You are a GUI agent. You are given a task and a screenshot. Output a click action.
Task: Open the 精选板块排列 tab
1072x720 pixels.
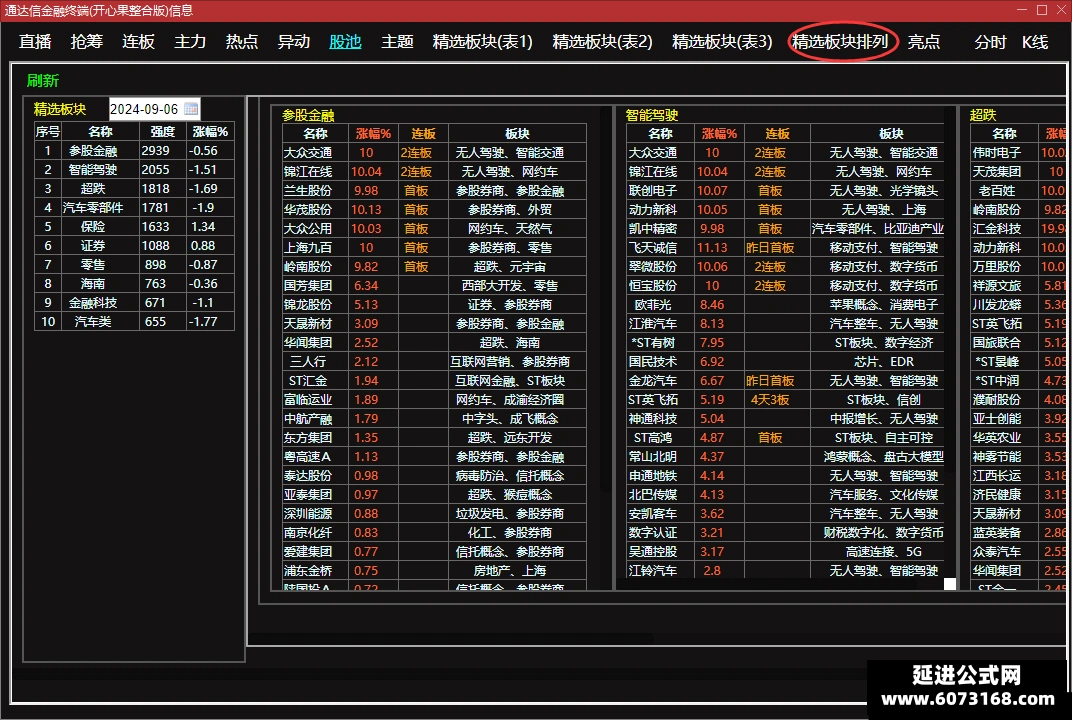pos(840,42)
